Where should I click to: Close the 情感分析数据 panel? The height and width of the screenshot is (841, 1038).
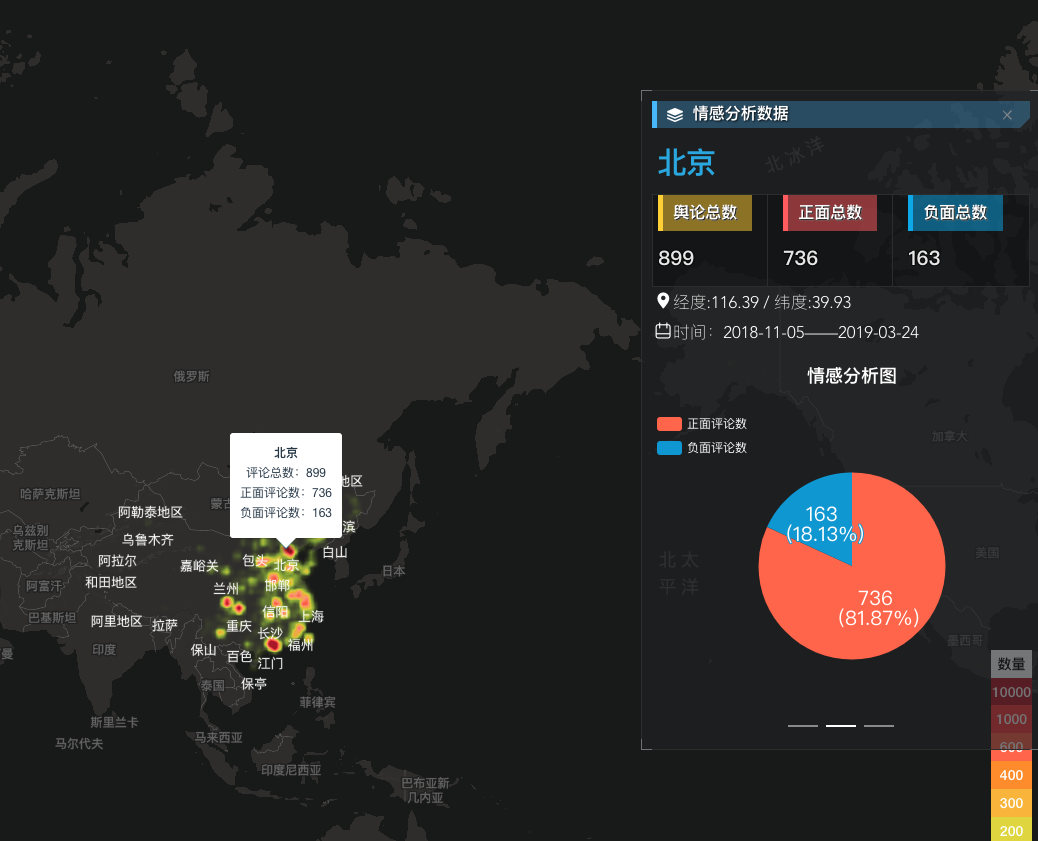point(1007,115)
